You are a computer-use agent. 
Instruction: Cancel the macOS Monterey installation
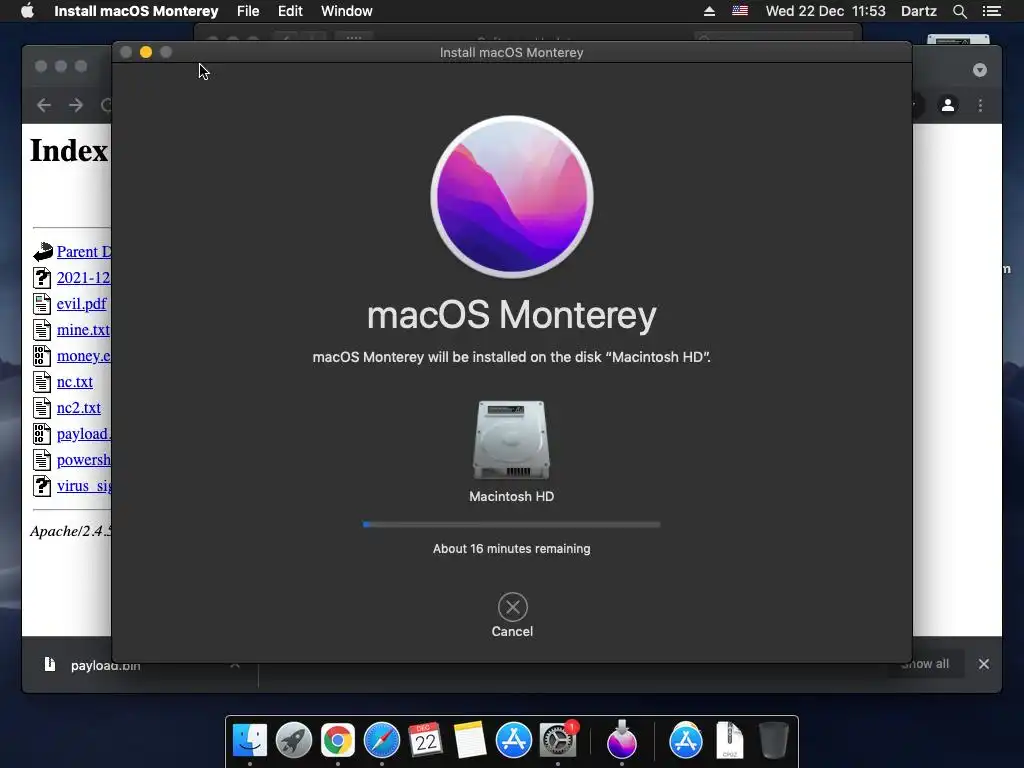(513, 615)
